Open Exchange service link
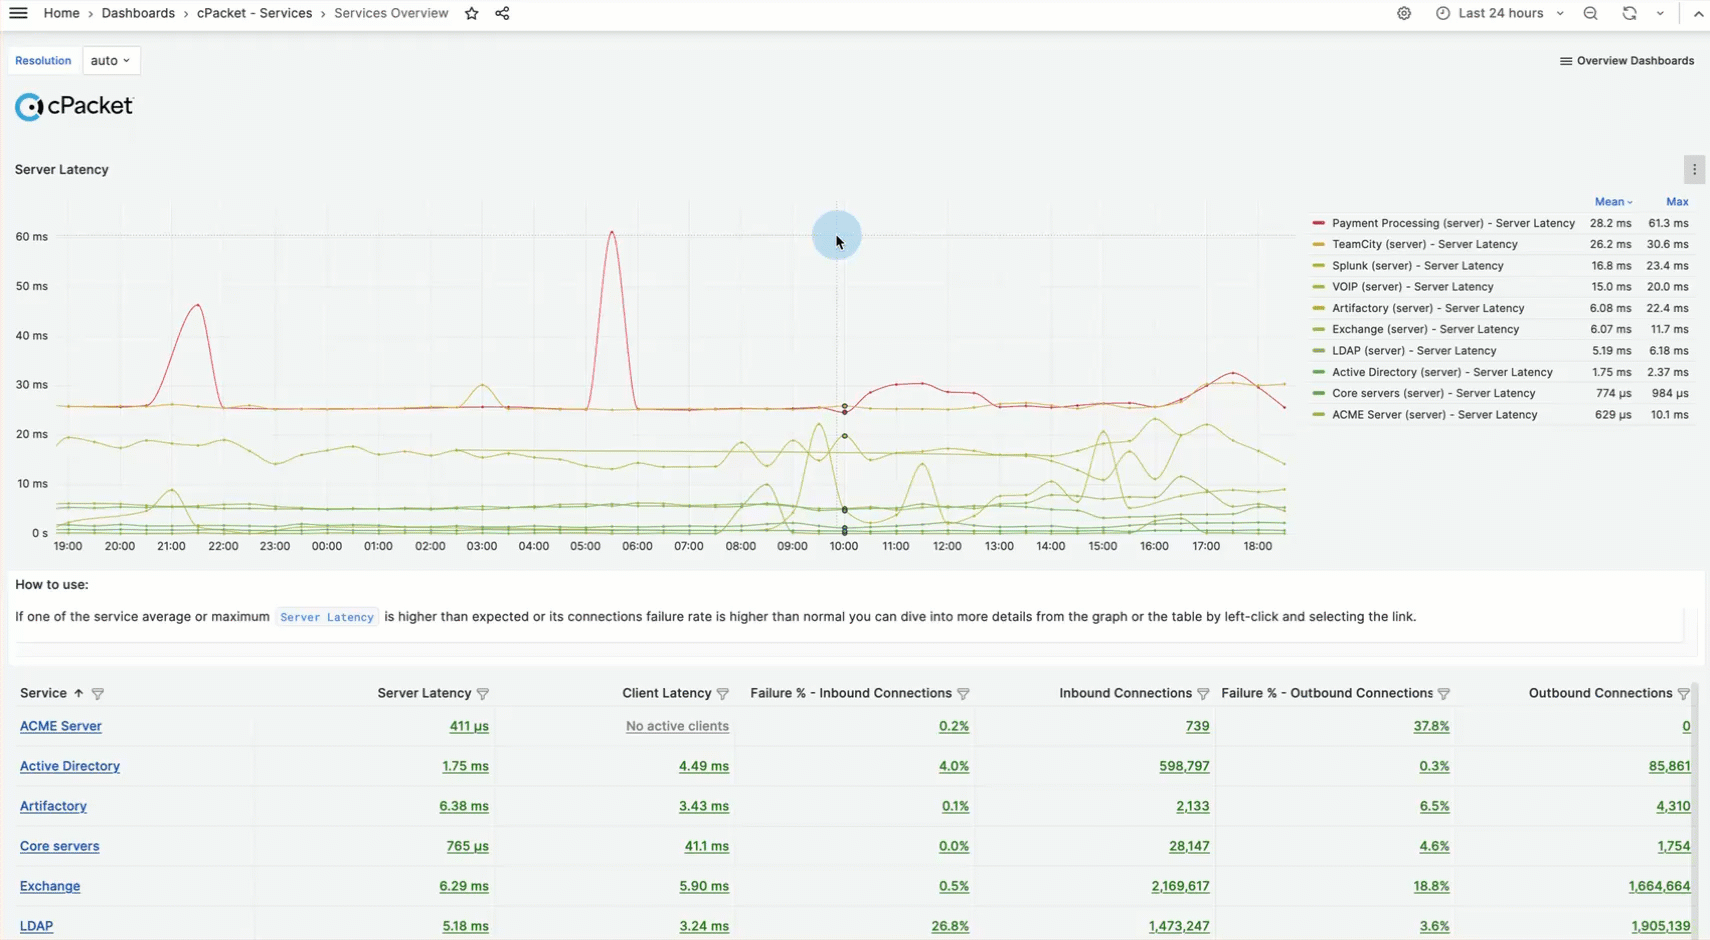This screenshot has height=940, width=1710. click(x=50, y=886)
